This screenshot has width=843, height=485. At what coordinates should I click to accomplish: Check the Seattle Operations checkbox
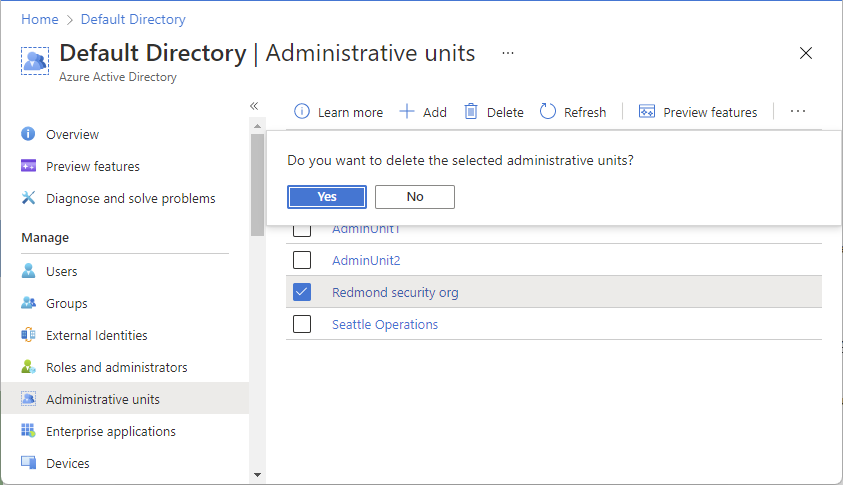302,324
